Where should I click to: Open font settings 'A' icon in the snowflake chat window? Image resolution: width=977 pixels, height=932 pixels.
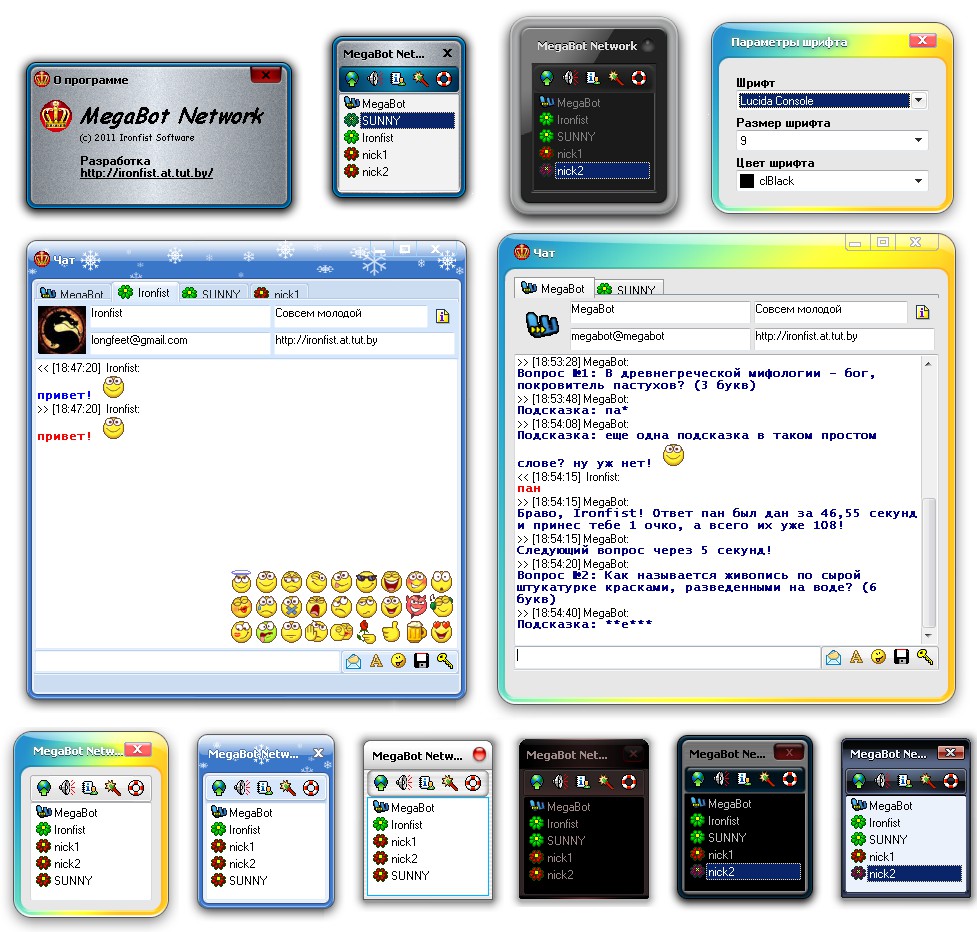point(376,661)
